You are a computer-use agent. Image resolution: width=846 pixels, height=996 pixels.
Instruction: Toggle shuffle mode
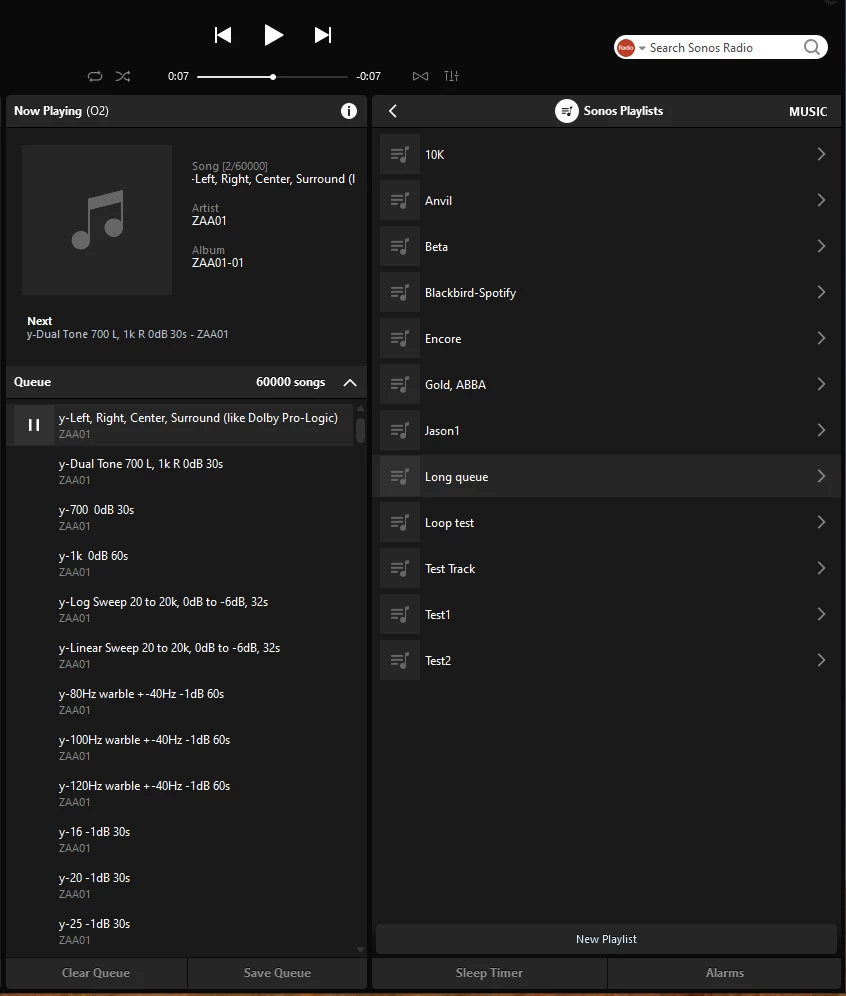click(x=122, y=76)
